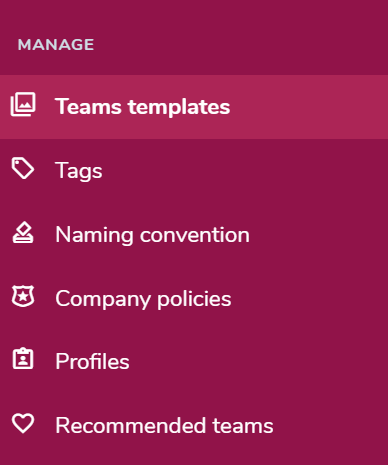Screen dimensions: 388x465
Task: Open the Teams templates menu item
Action: 194,107
